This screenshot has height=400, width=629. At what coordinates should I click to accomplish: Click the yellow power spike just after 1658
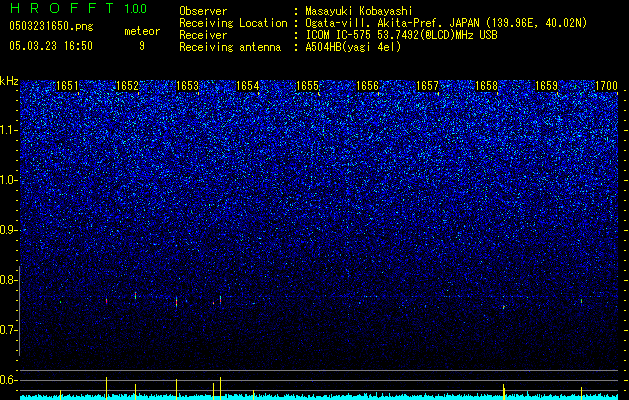(x=503, y=392)
